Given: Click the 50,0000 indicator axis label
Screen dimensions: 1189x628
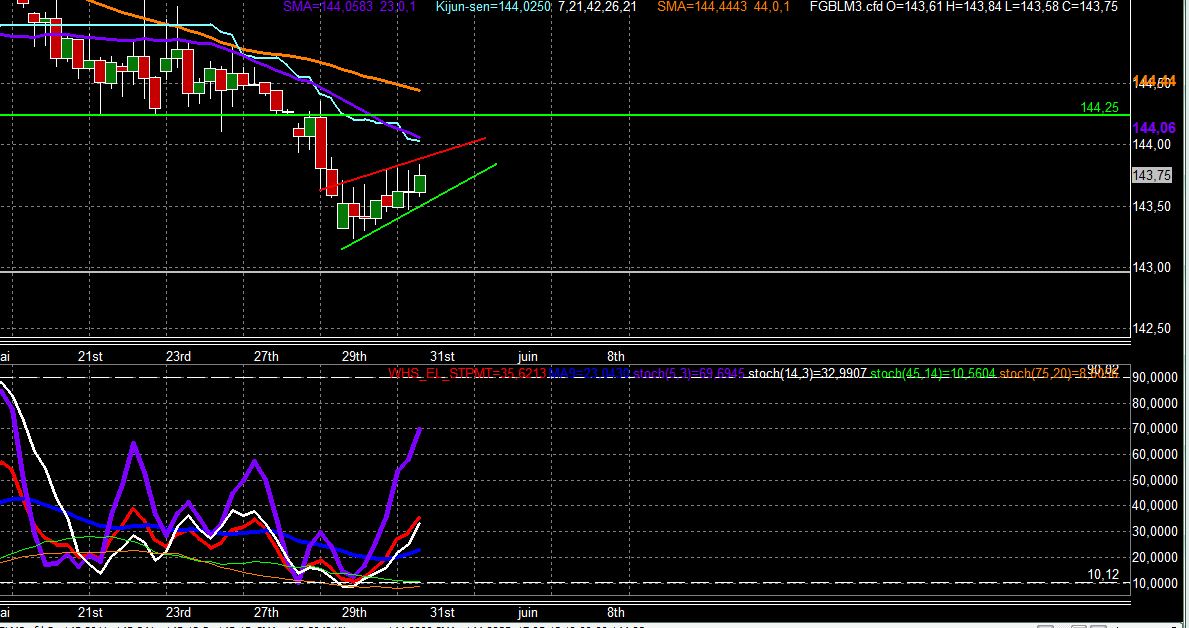Looking at the screenshot, I should (x=1156, y=481).
